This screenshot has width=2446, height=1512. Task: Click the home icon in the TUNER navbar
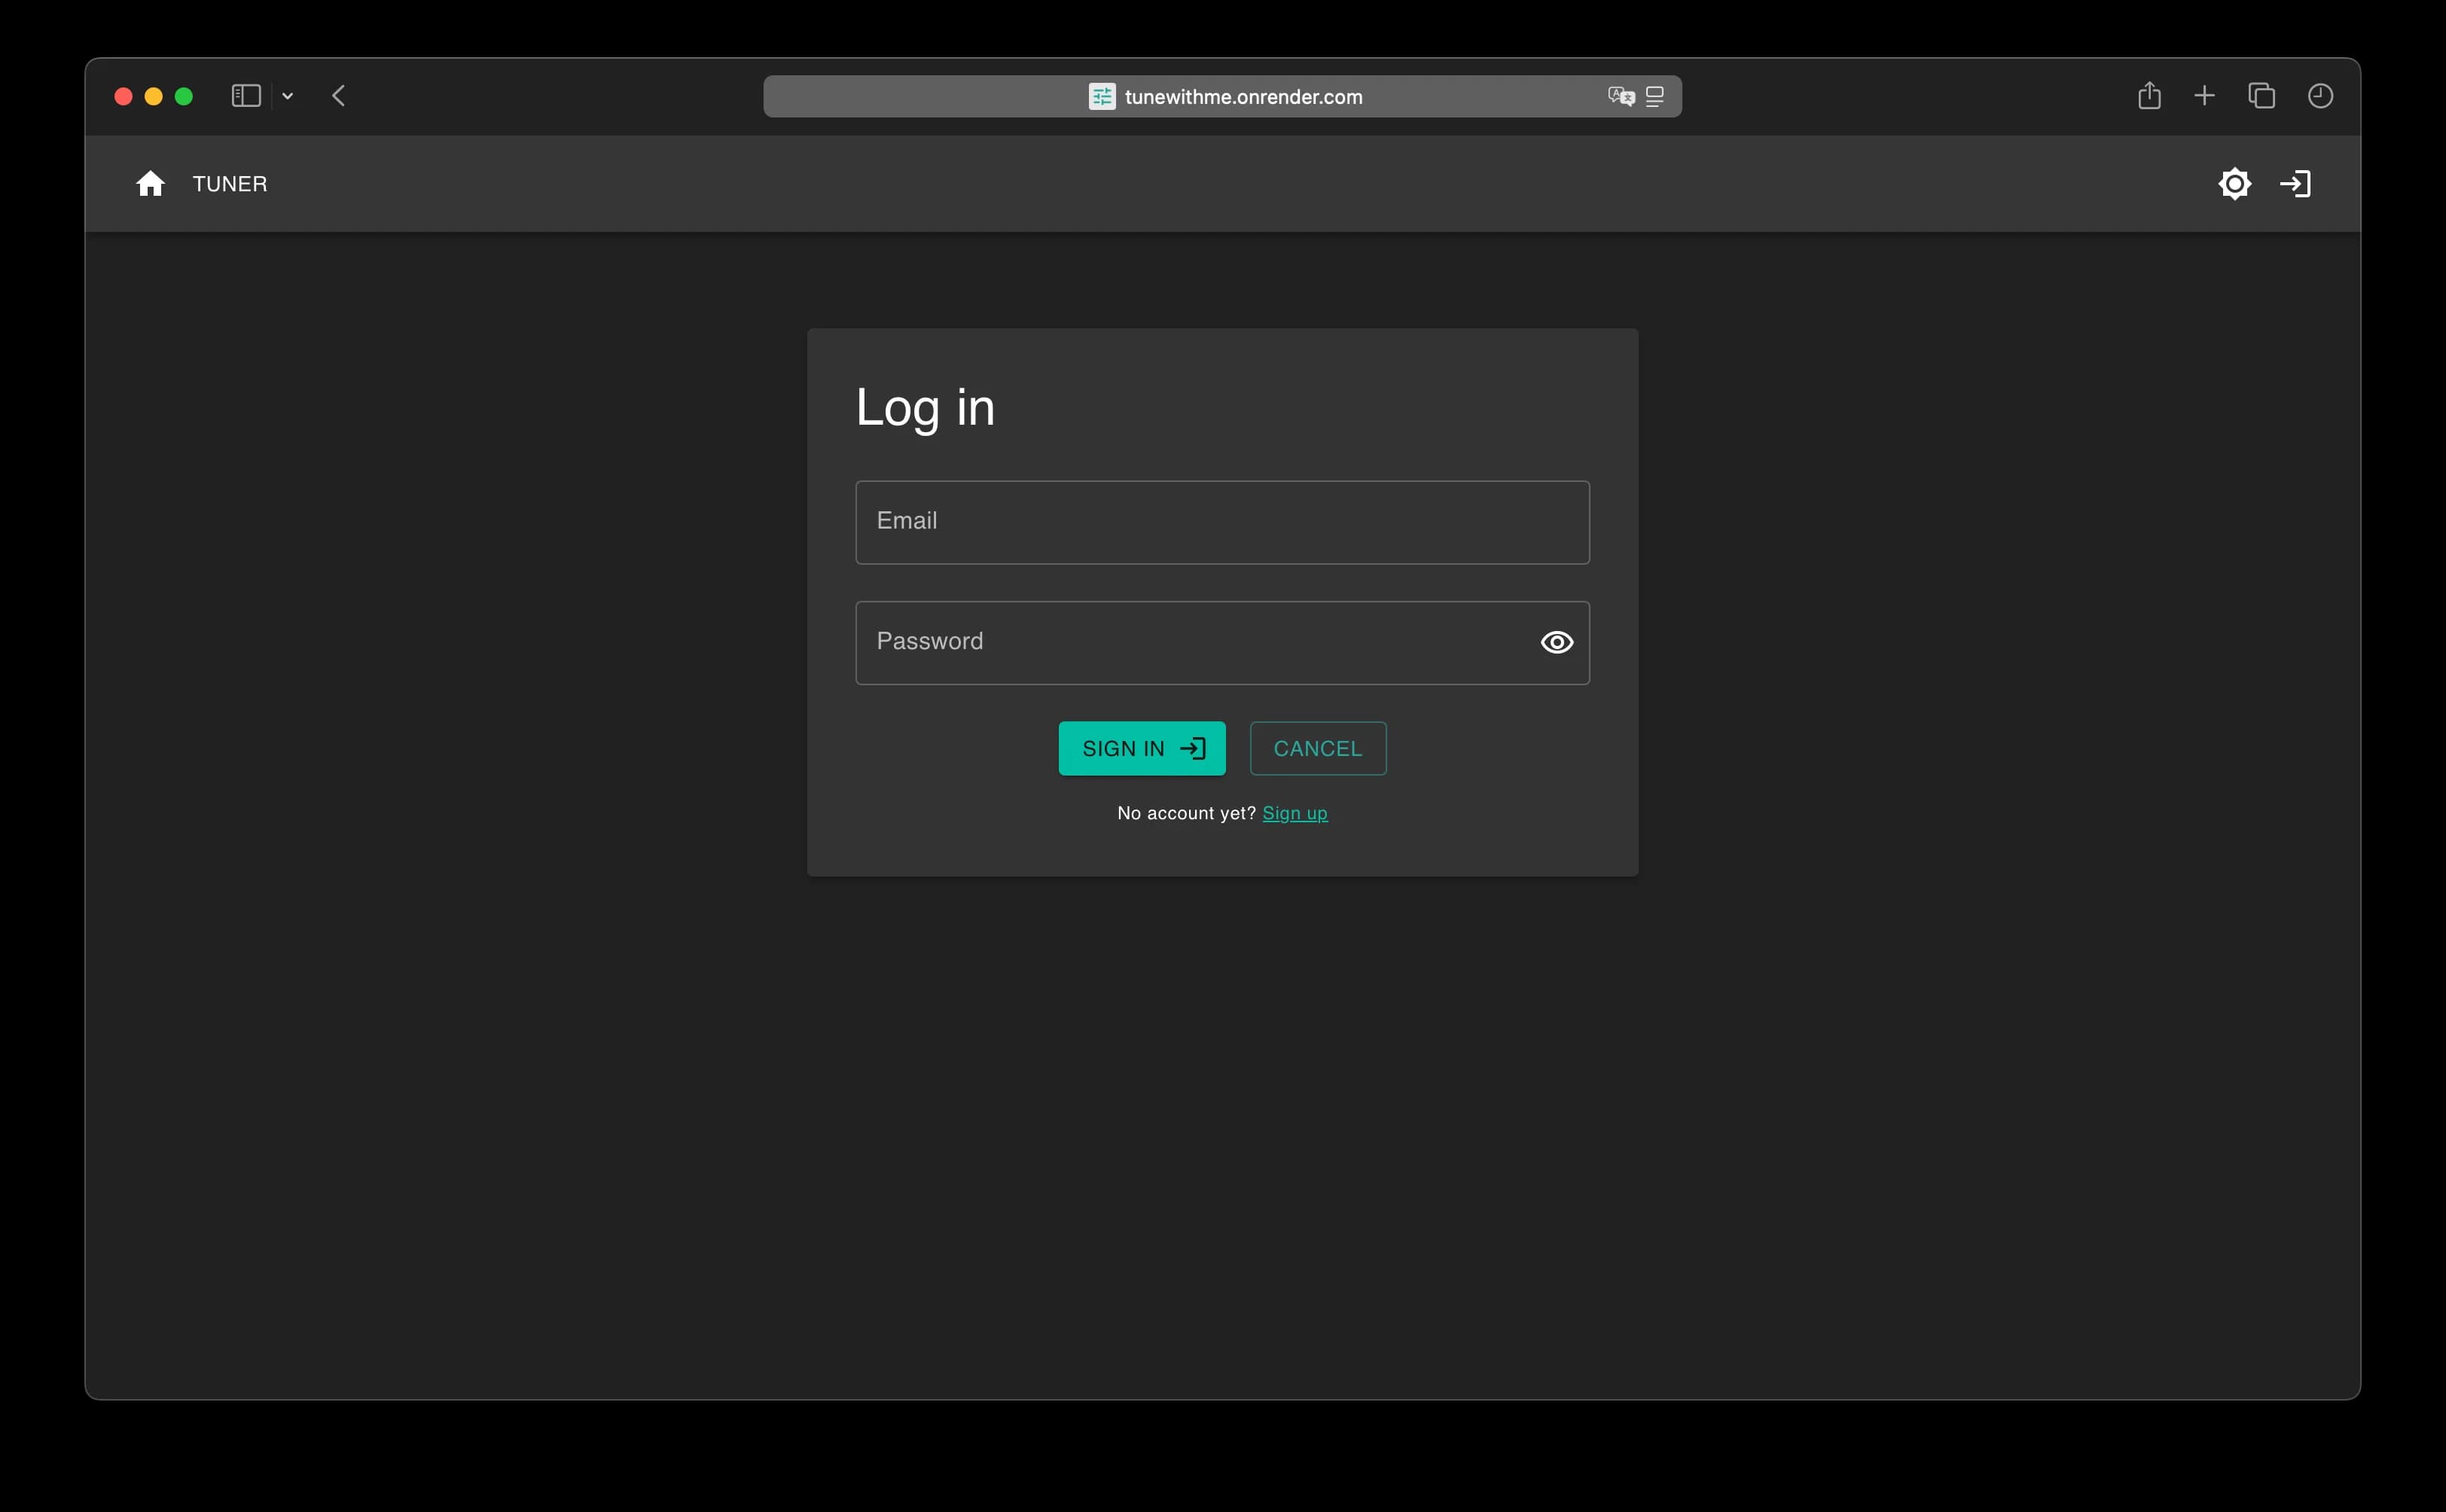[x=150, y=183]
